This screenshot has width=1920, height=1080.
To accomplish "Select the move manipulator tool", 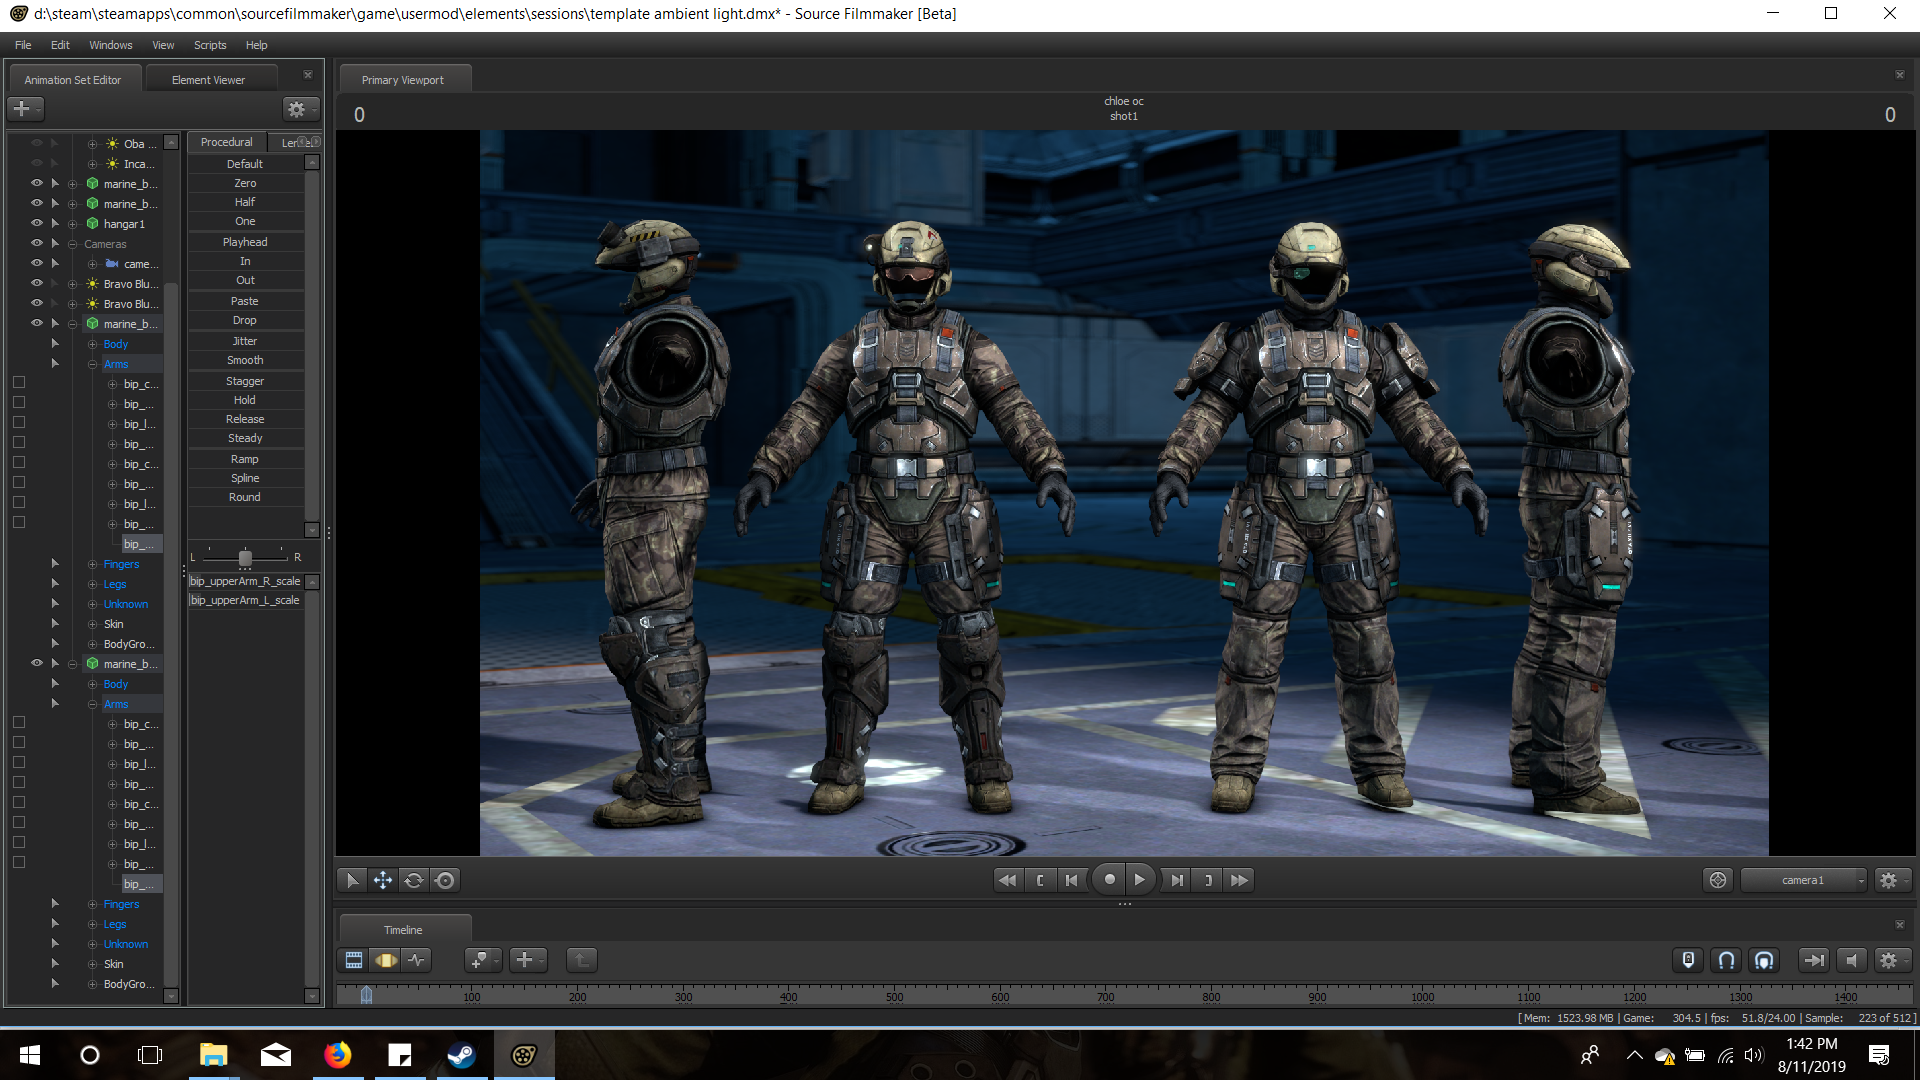I will (383, 880).
